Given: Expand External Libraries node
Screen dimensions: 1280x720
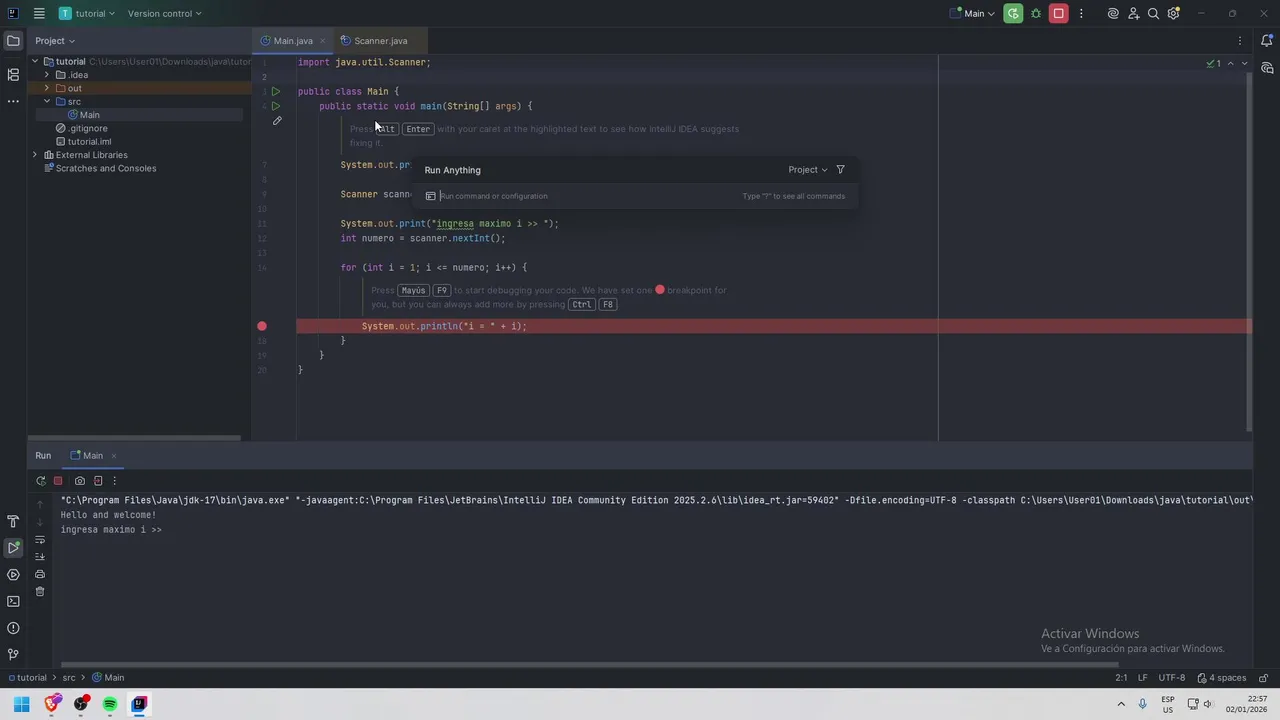Looking at the screenshot, I should (35, 155).
